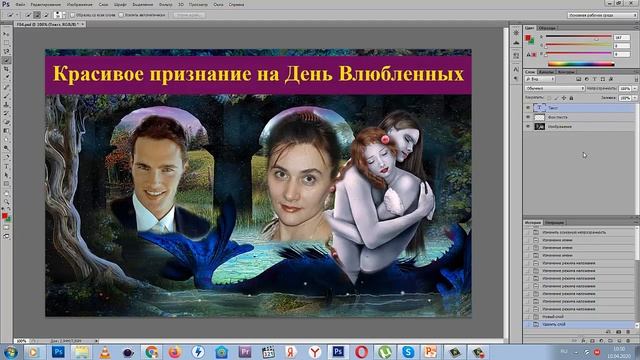640x360 pixels.
Task: Select the Crop tool
Action: point(6,69)
